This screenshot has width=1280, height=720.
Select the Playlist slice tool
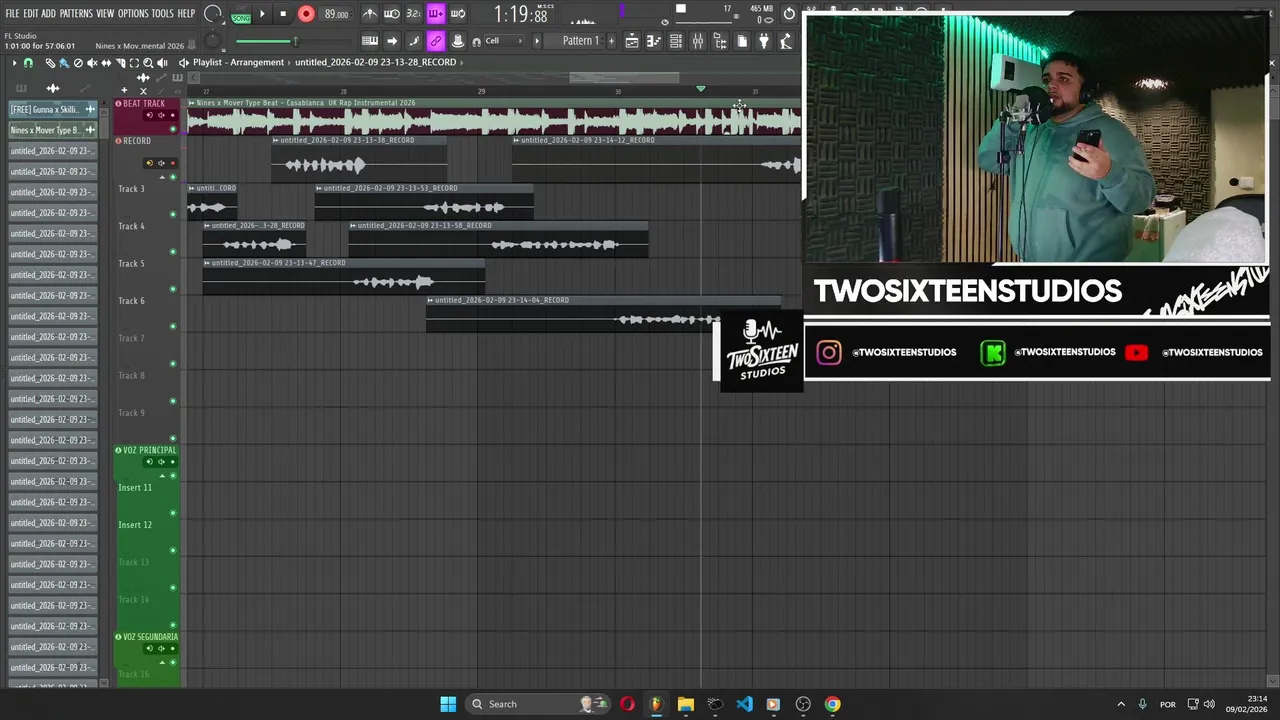click(x=120, y=63)
